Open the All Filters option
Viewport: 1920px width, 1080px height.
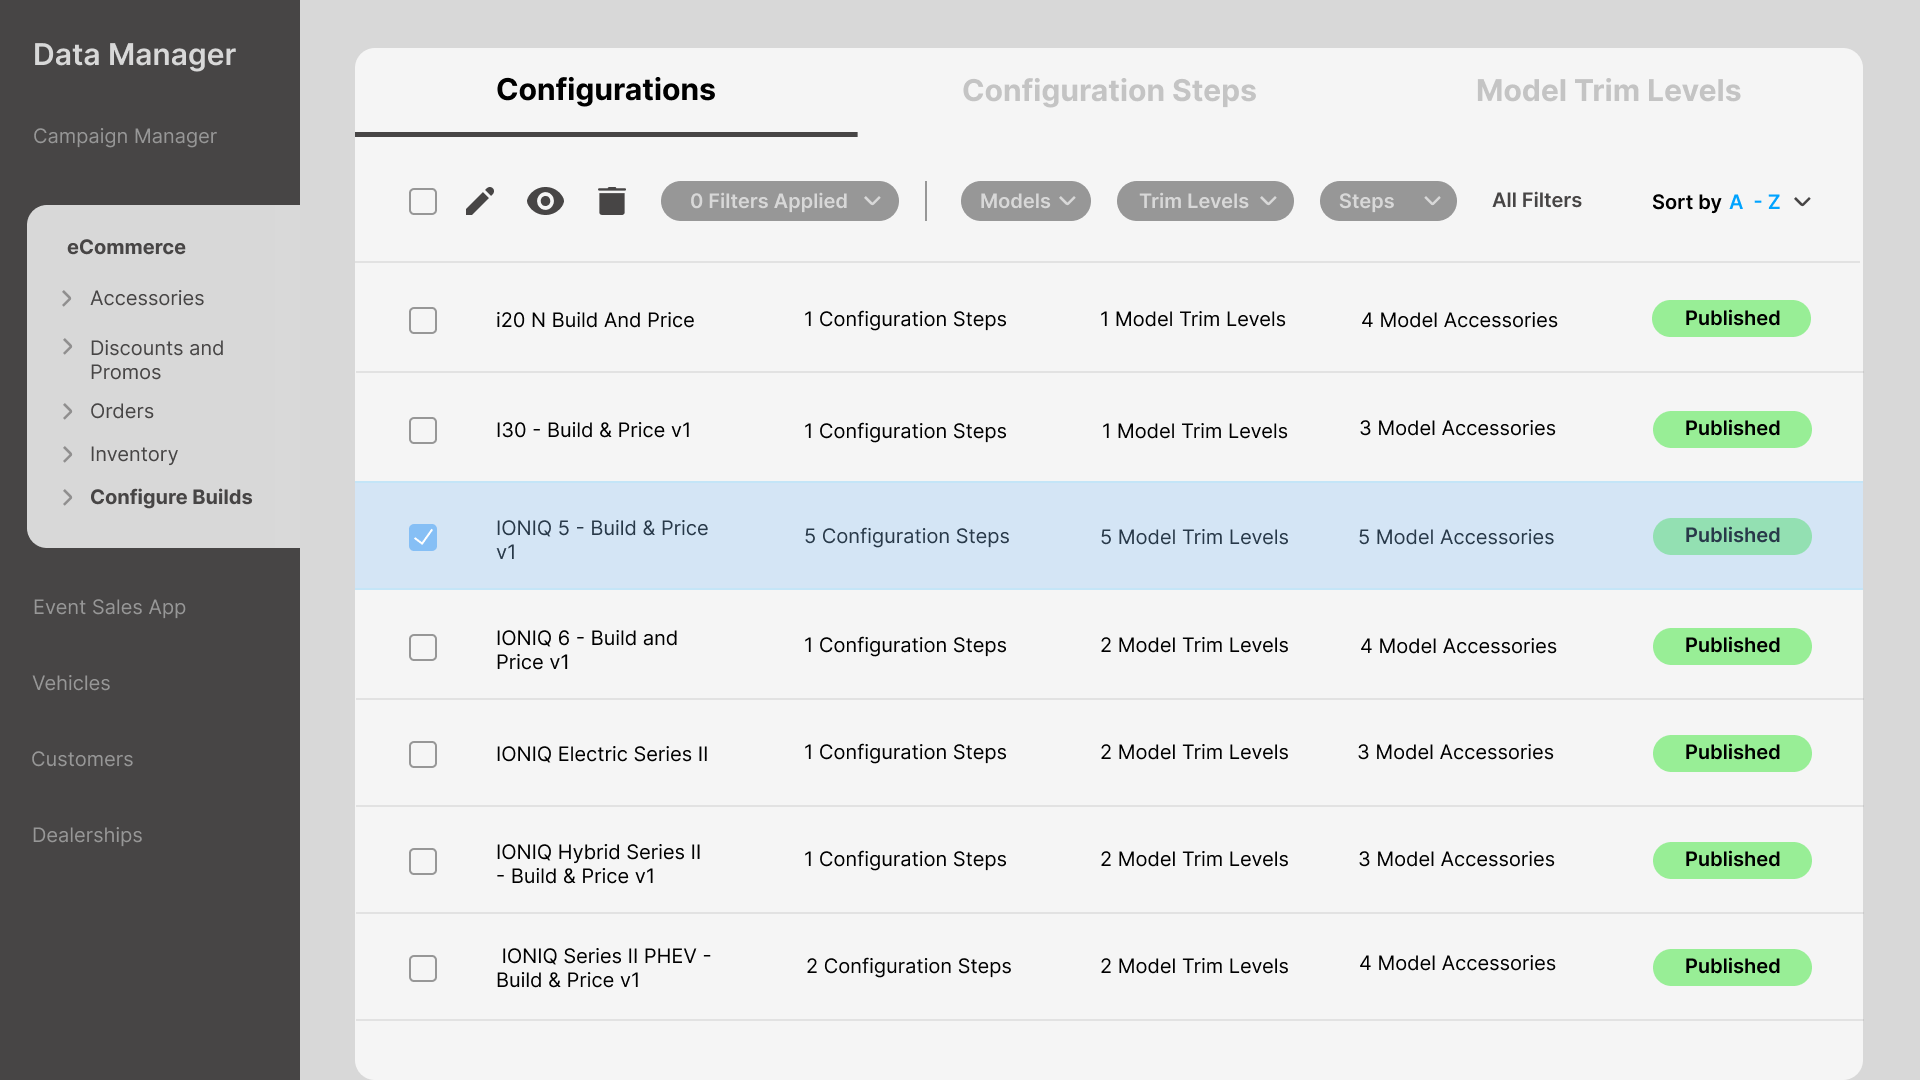1537,200
